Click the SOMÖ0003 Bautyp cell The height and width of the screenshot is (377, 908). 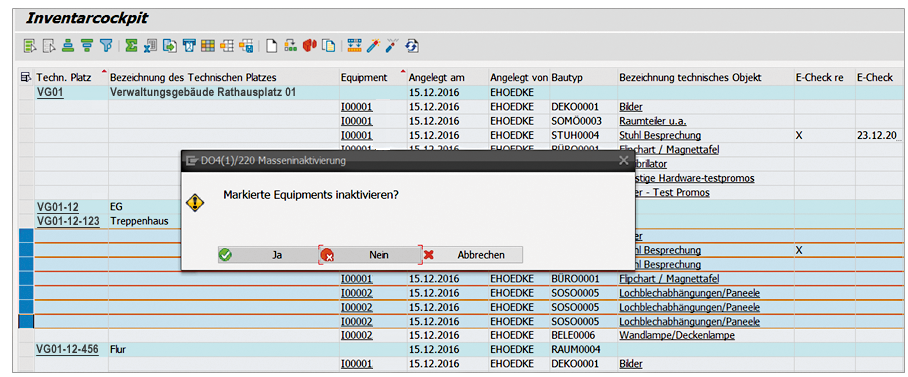(584, 121)
